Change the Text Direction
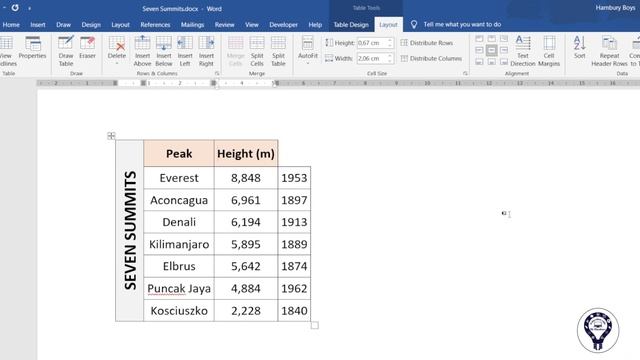The height and width of the screenshot is (360, 640). pyautogui.click(x=522, y=51)
